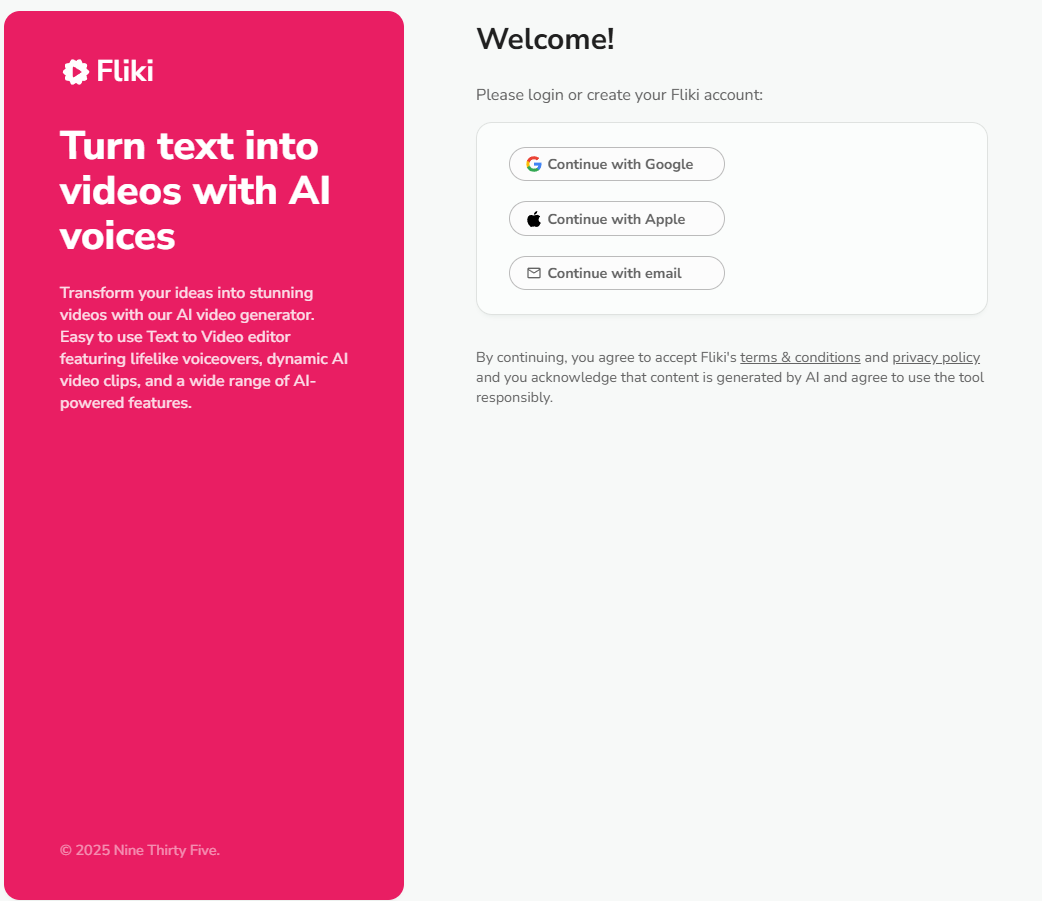Screen dimensions: 1042x901
Task: Choose Continue with Apple
Action: 617,219
